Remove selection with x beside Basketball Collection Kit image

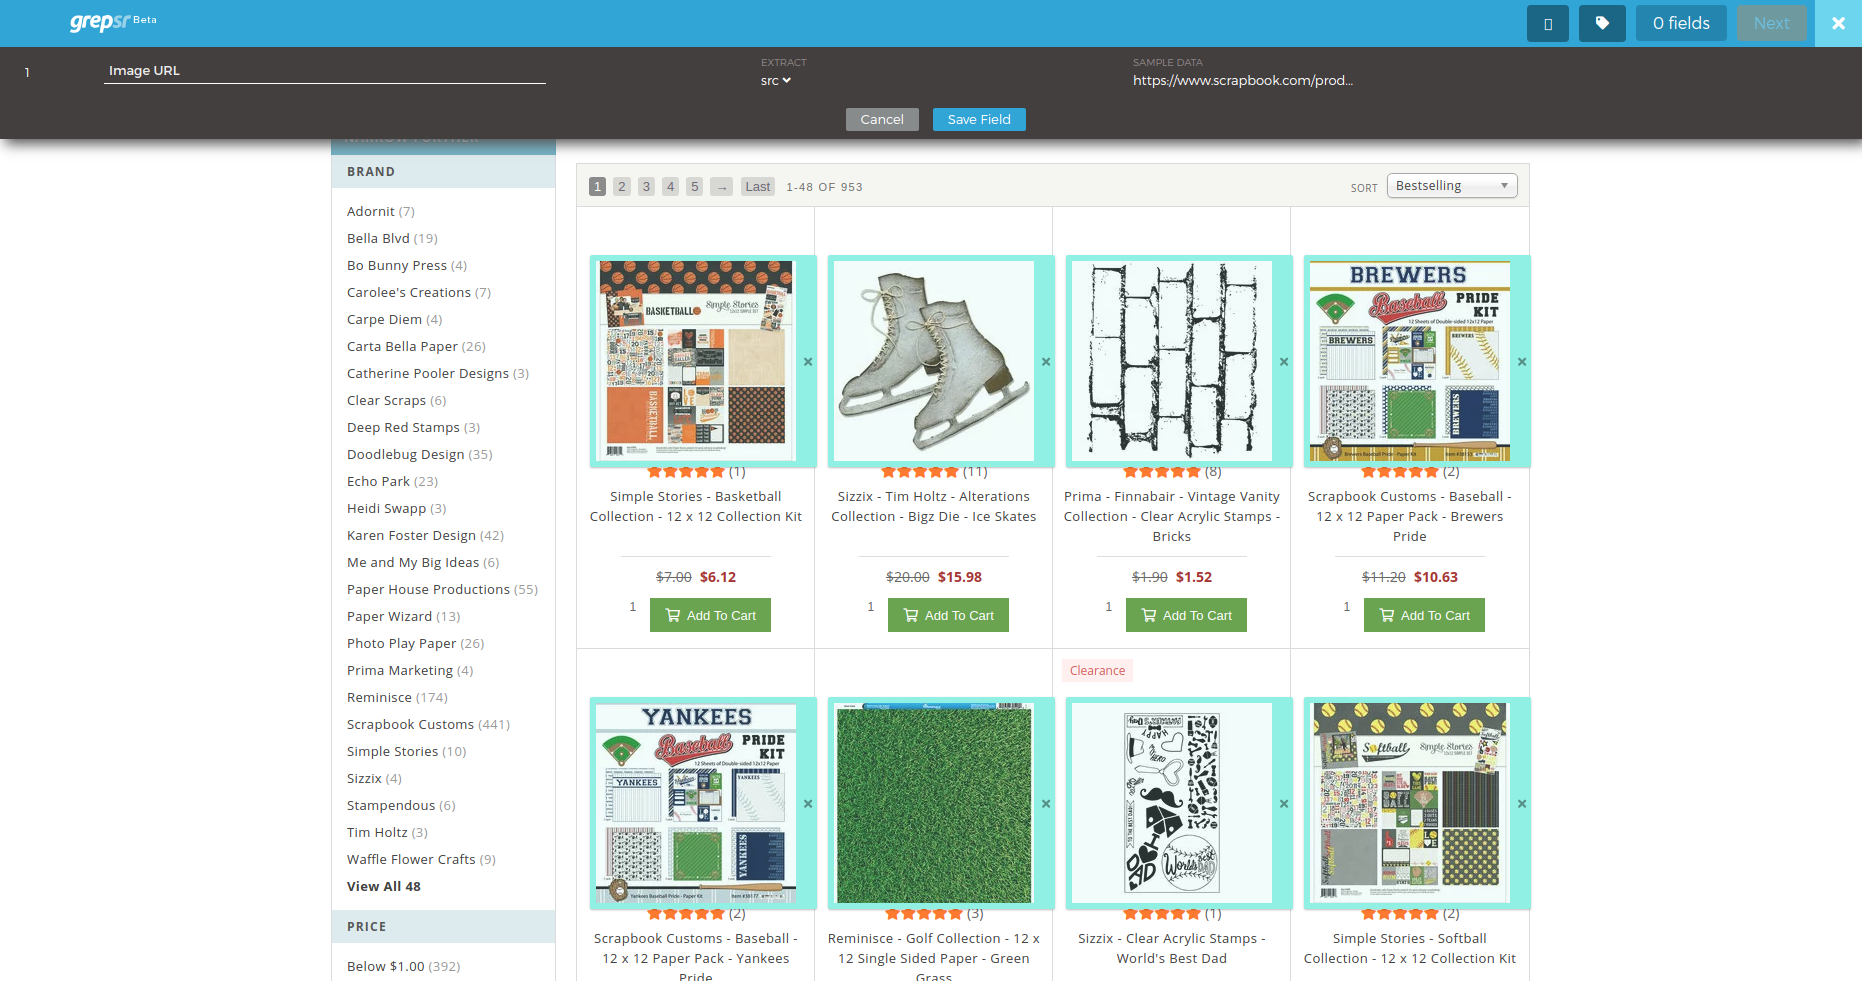pyautogui.click(x=808, y=362)
